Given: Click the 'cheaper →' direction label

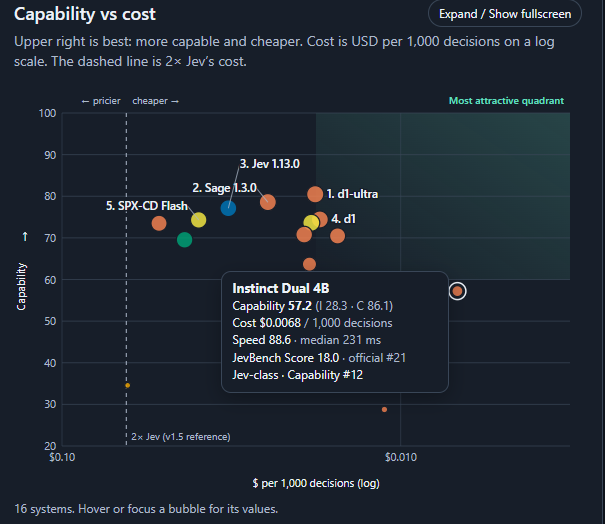Looking at the screenshot, I should pos(156,101).
